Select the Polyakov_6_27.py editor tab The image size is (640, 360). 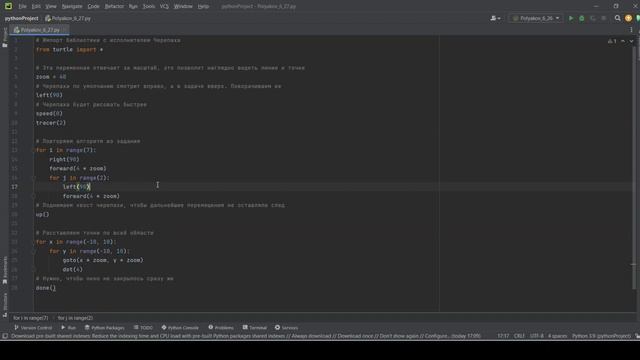[40, 30]
